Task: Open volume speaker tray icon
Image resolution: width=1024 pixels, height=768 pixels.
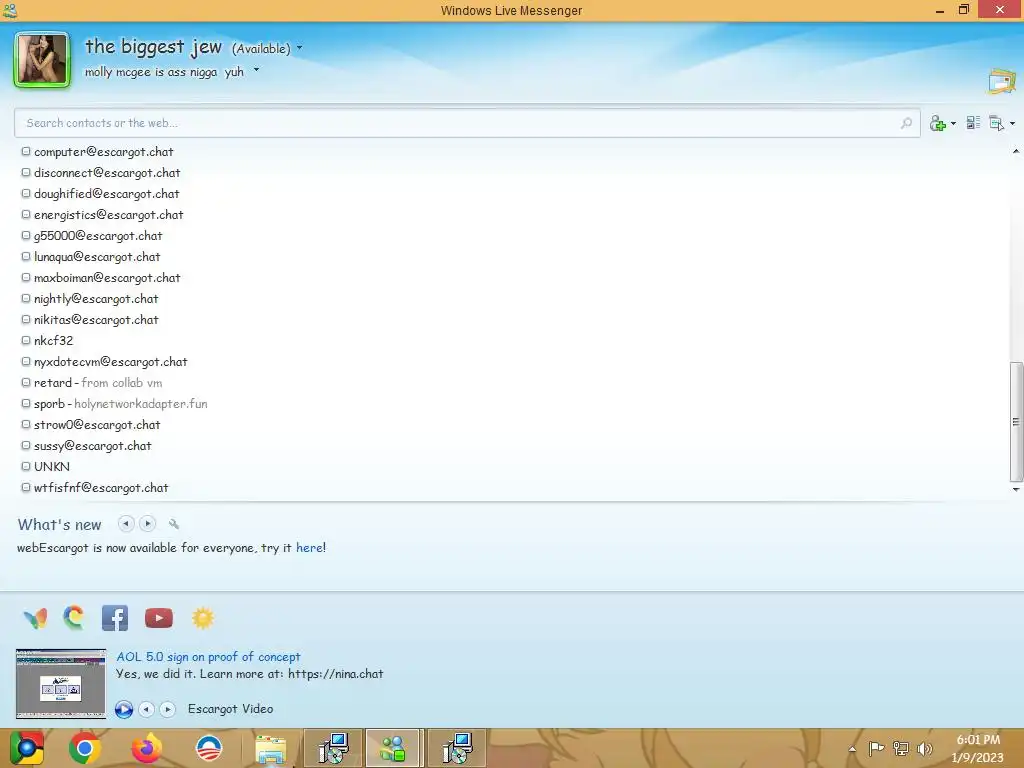Action: click(924, 748)
